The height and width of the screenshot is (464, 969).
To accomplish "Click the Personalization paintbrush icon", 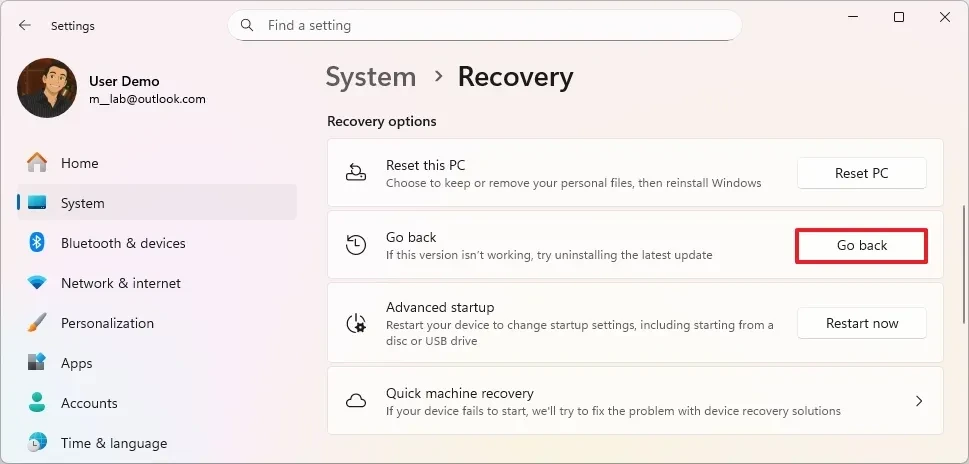I will pos(37,323).
